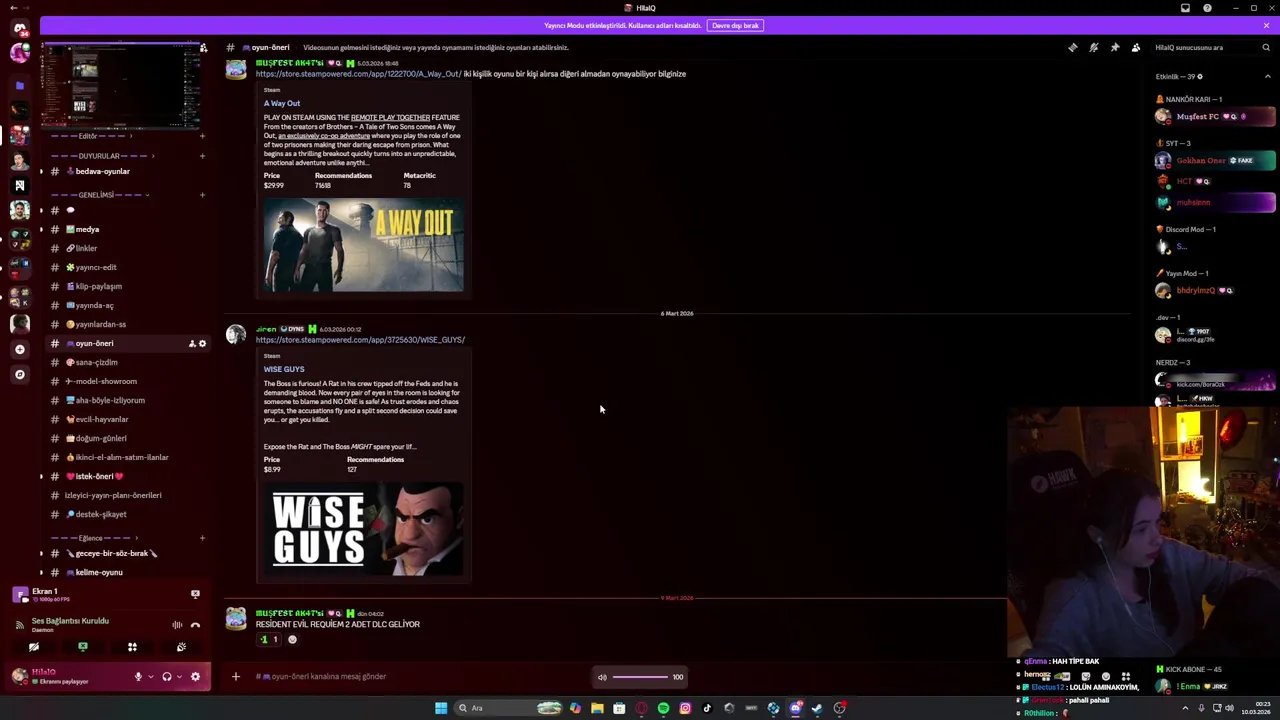Open the Inbox icon in title bar
The height and width of the screenshot is (720, 1280).
pyautogui.click(x=1185, y=8)
